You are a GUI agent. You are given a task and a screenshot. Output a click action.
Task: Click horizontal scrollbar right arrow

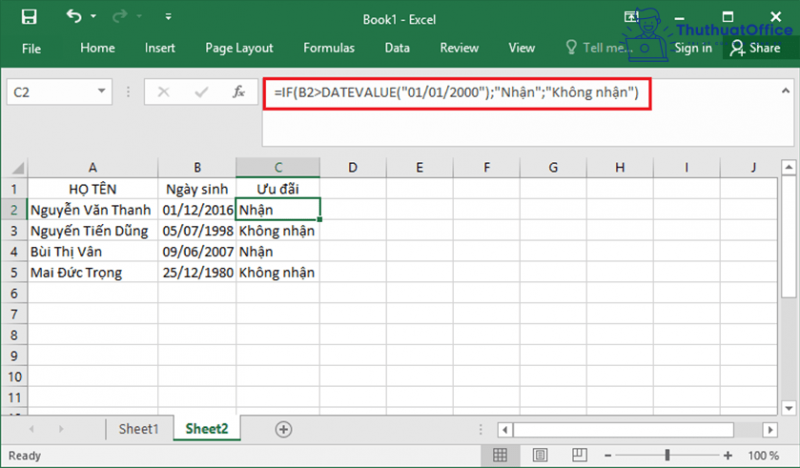pos(770,430)
